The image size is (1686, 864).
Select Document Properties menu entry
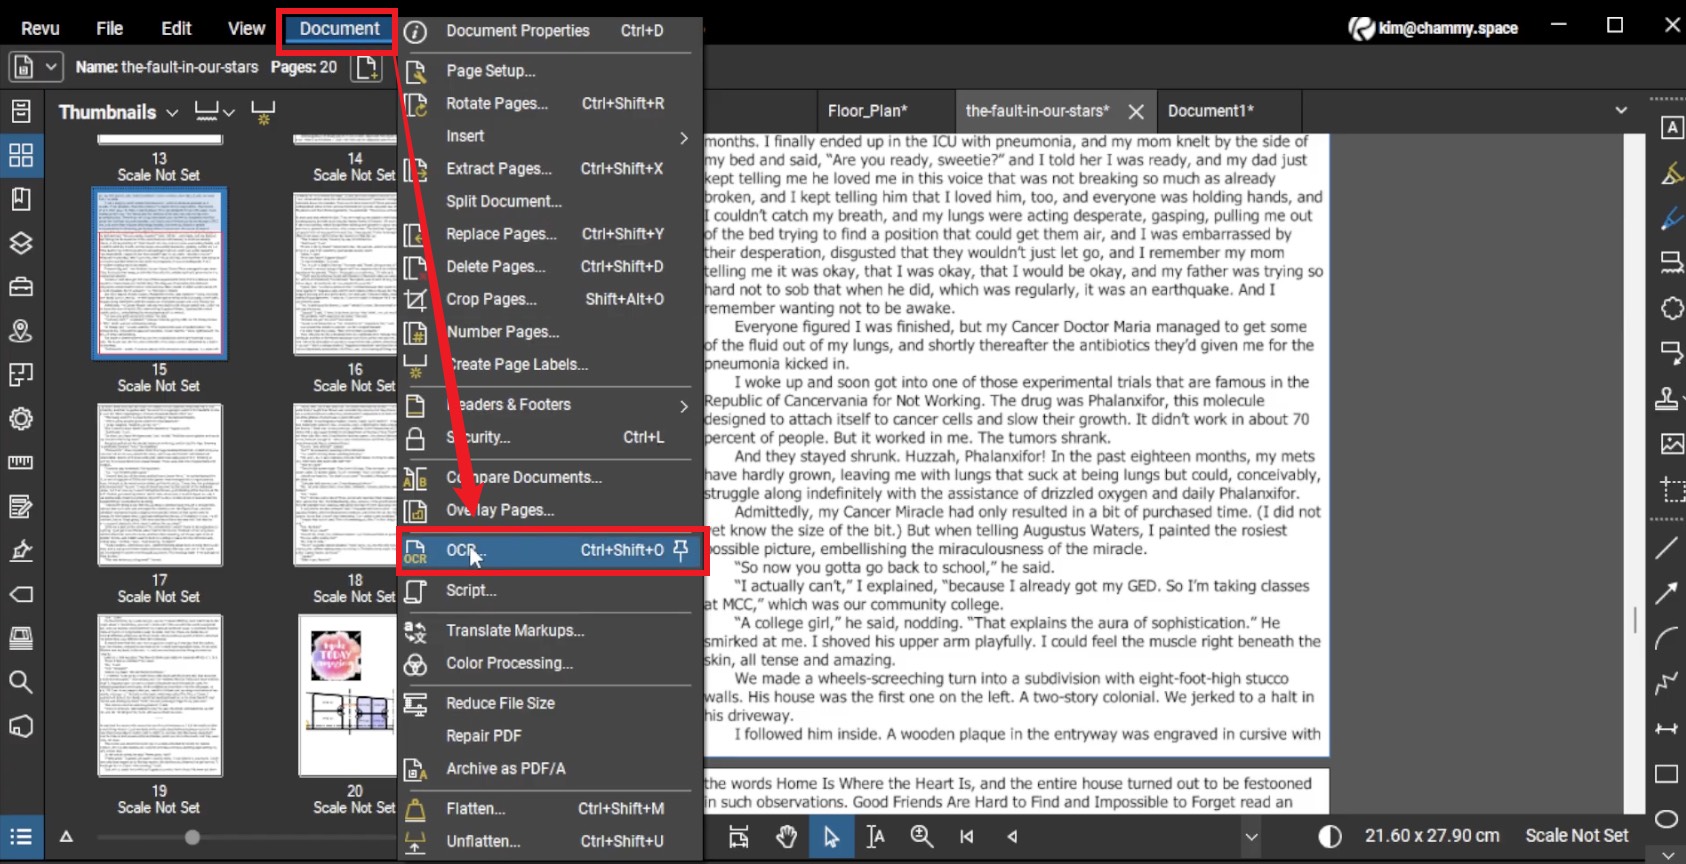[x=549, y=31]
